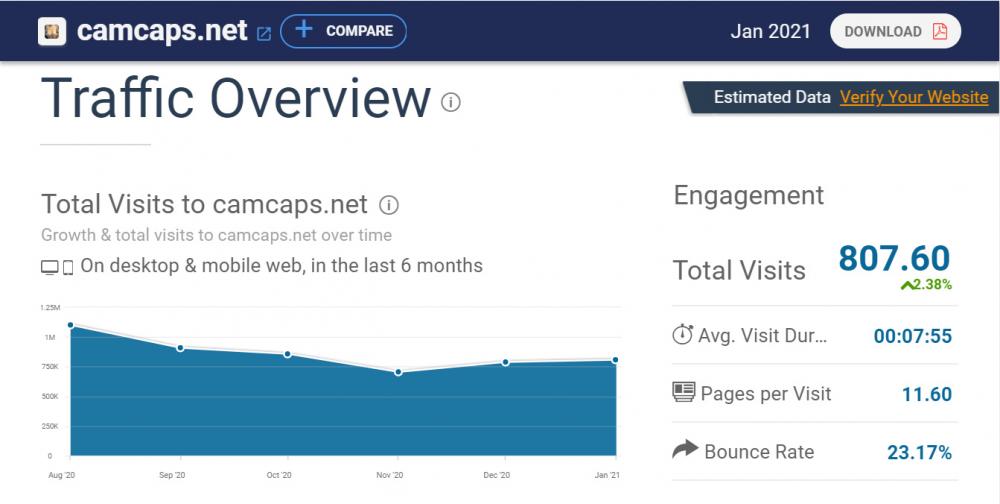Image resolution: width=1000 pixels, height=504 pixels.
Task: Select the Dec '20 data point on chart
Action: click(x=506, y=362)
